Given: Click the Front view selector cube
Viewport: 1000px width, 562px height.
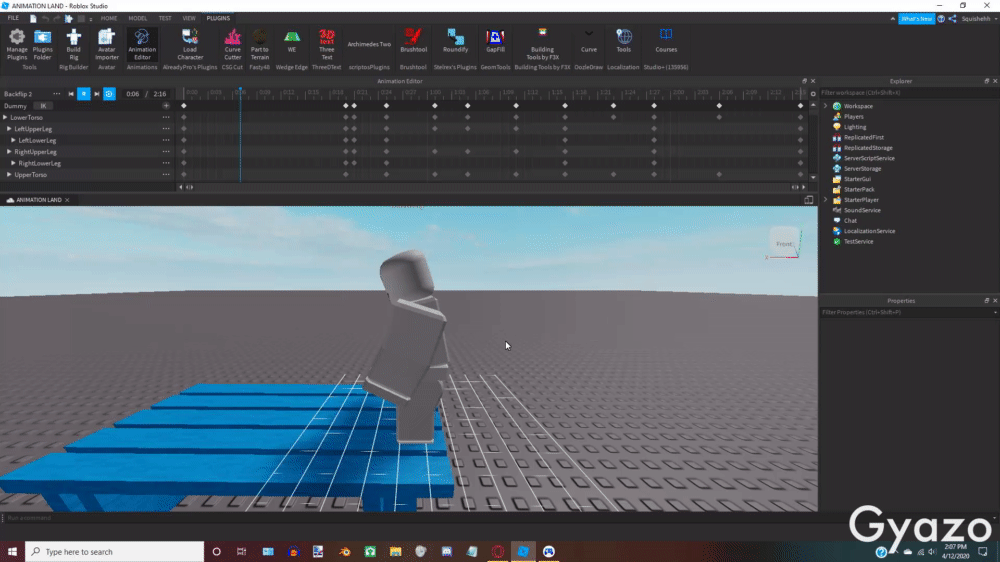Looking at the screenshot, I should (784, 243).
